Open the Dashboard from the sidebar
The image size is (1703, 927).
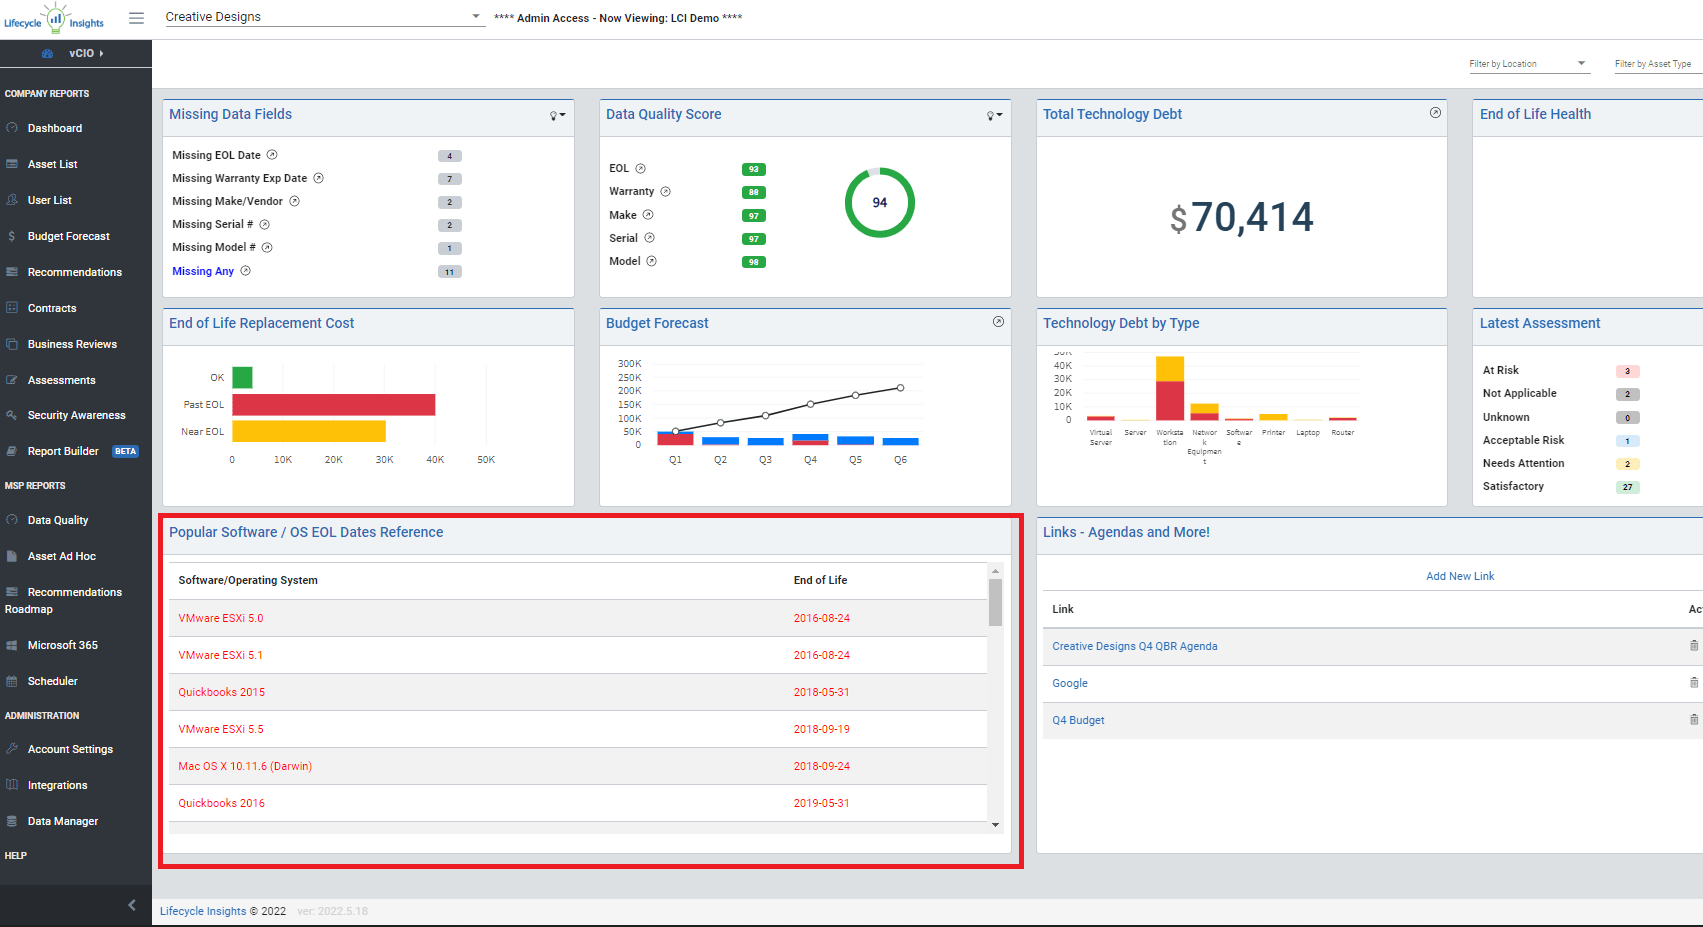tap(55, 128)
